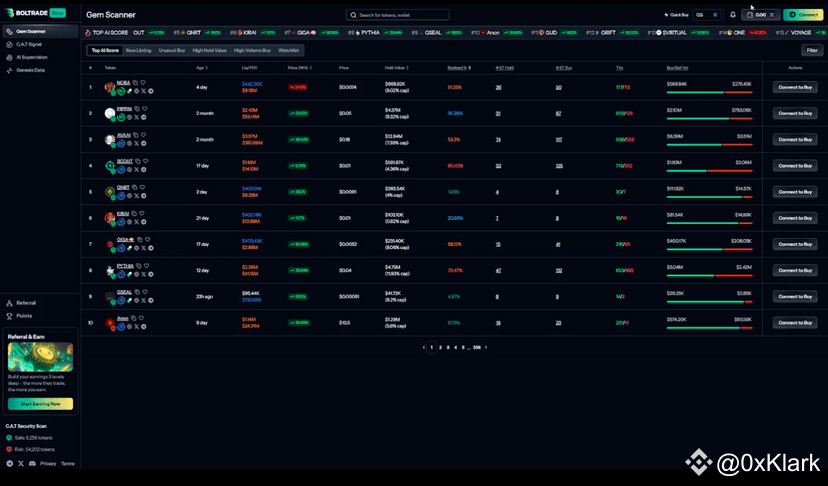Focus the token and wallet search field
This screenshot has height=486, width=828.
397,15
